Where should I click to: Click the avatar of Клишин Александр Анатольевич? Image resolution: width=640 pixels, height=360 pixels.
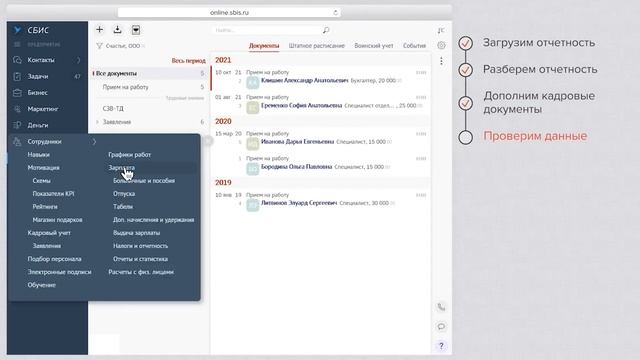(253, 83)
